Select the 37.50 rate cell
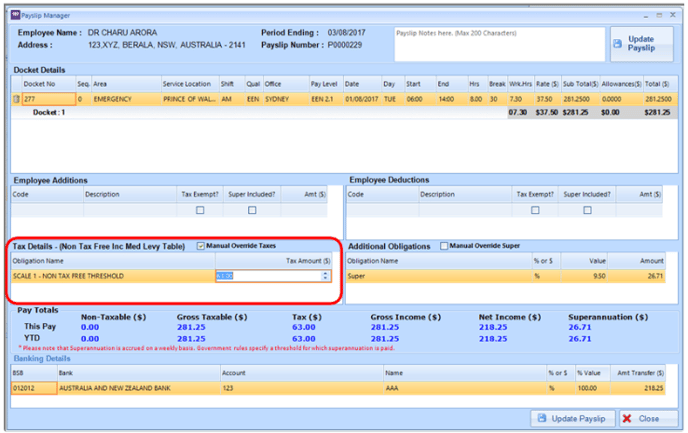 pyautogui.click(x=547, y=99)
